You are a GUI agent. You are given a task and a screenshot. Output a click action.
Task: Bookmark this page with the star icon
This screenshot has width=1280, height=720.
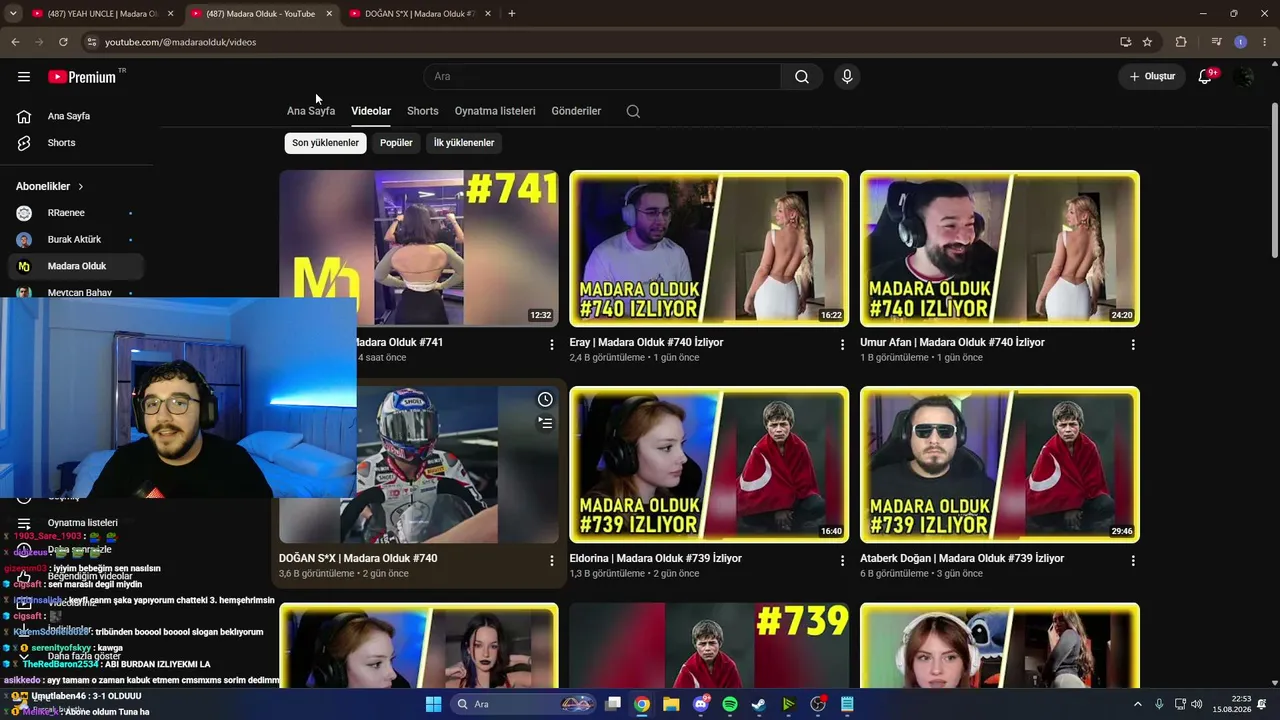tap(1147, 42)
